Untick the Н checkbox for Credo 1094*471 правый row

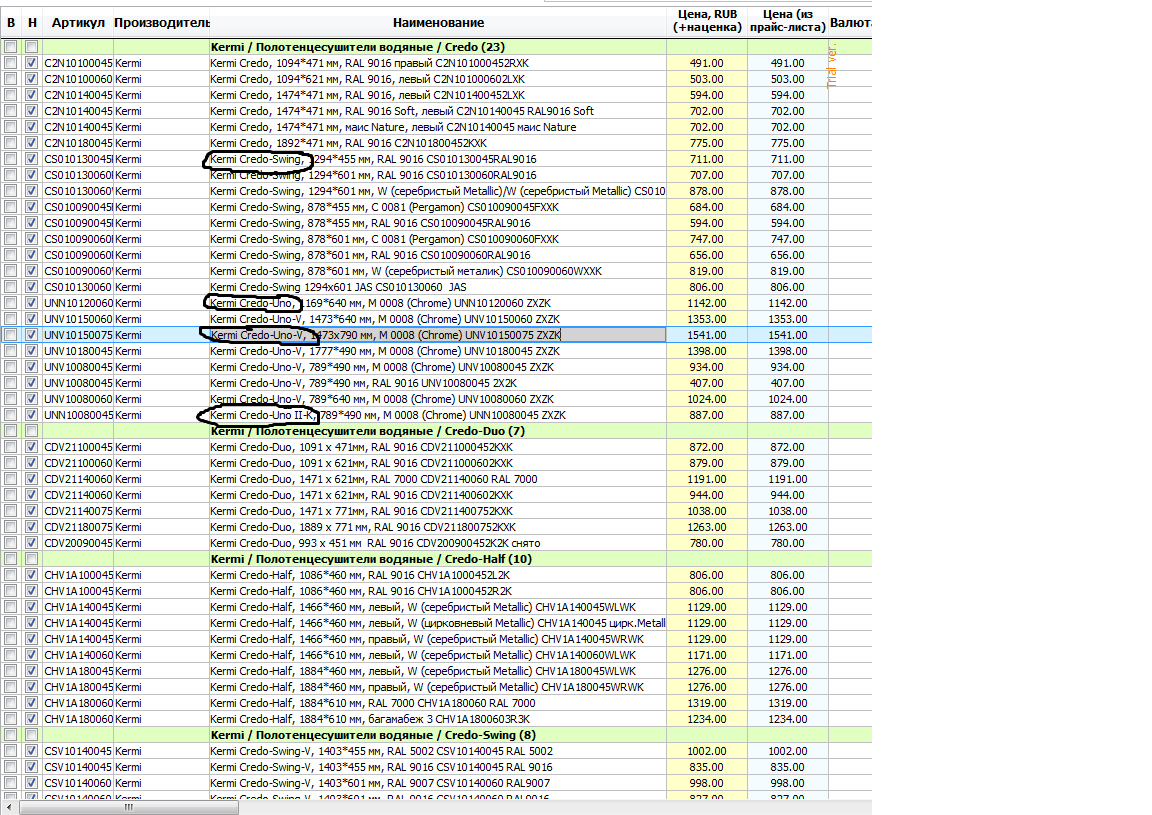[31, 63]
